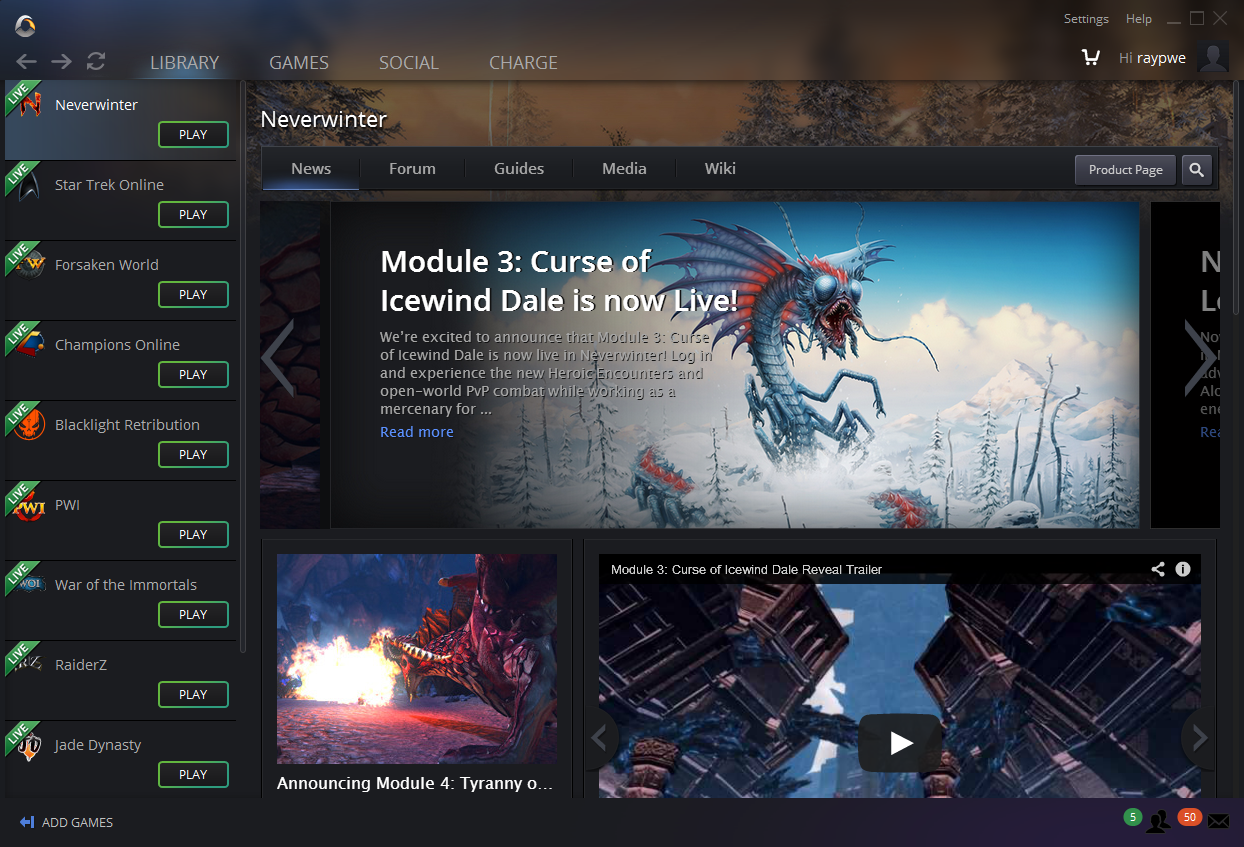Open the GAMES menu section
Screen dimensions: 1244x847
coord(298,63)
